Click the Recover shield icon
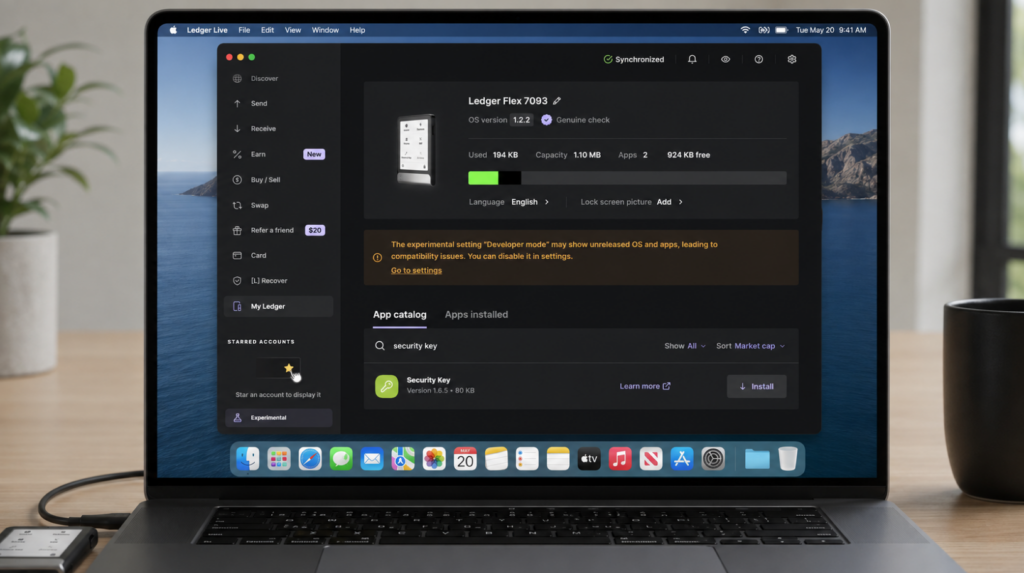Screen dimensions: 1024x573 pyautogui.click(x=237, y=281)
